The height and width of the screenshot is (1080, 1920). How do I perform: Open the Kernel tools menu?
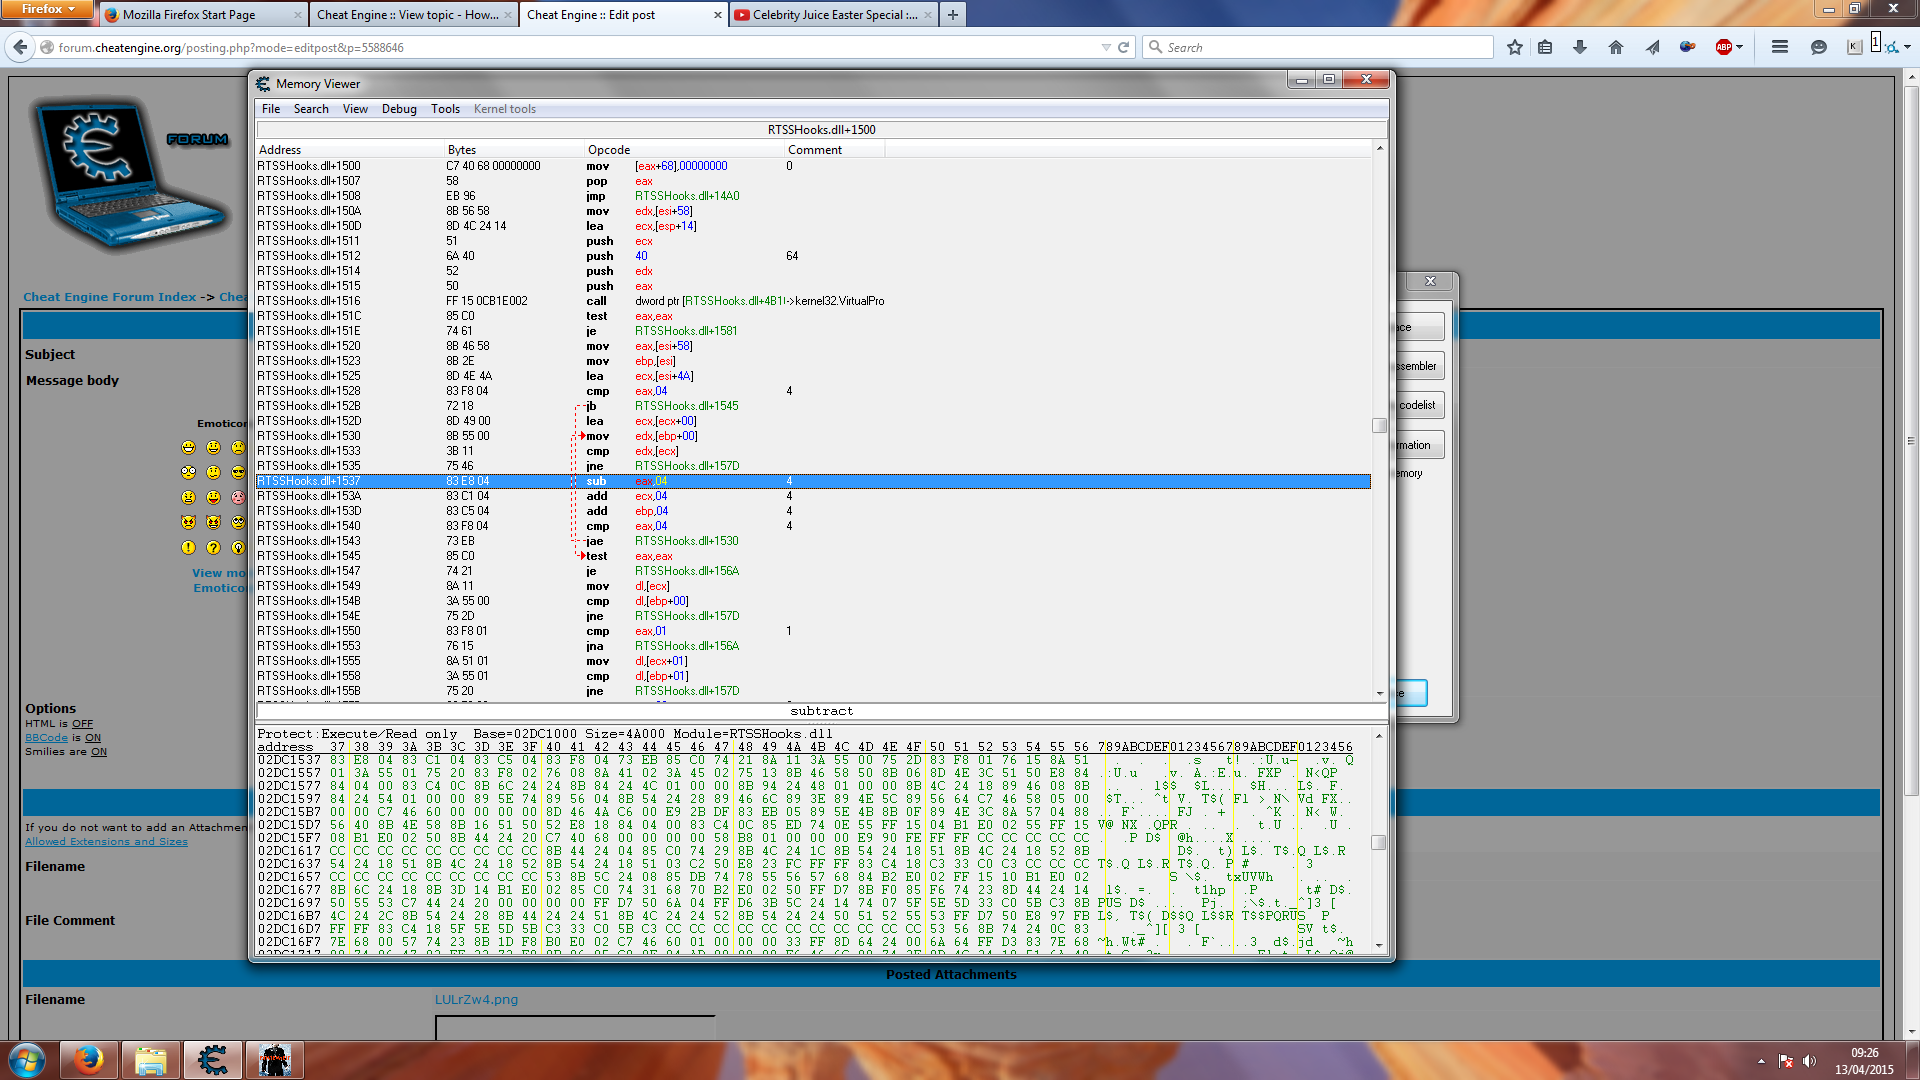click(505, 109)
